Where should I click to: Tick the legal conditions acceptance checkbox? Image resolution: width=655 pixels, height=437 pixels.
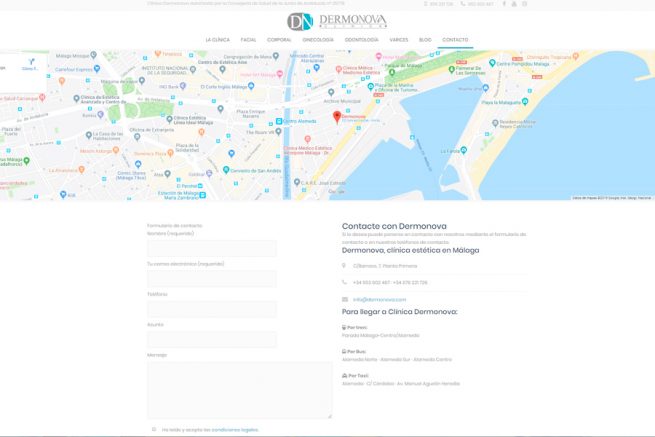click(x=154, y=429)
